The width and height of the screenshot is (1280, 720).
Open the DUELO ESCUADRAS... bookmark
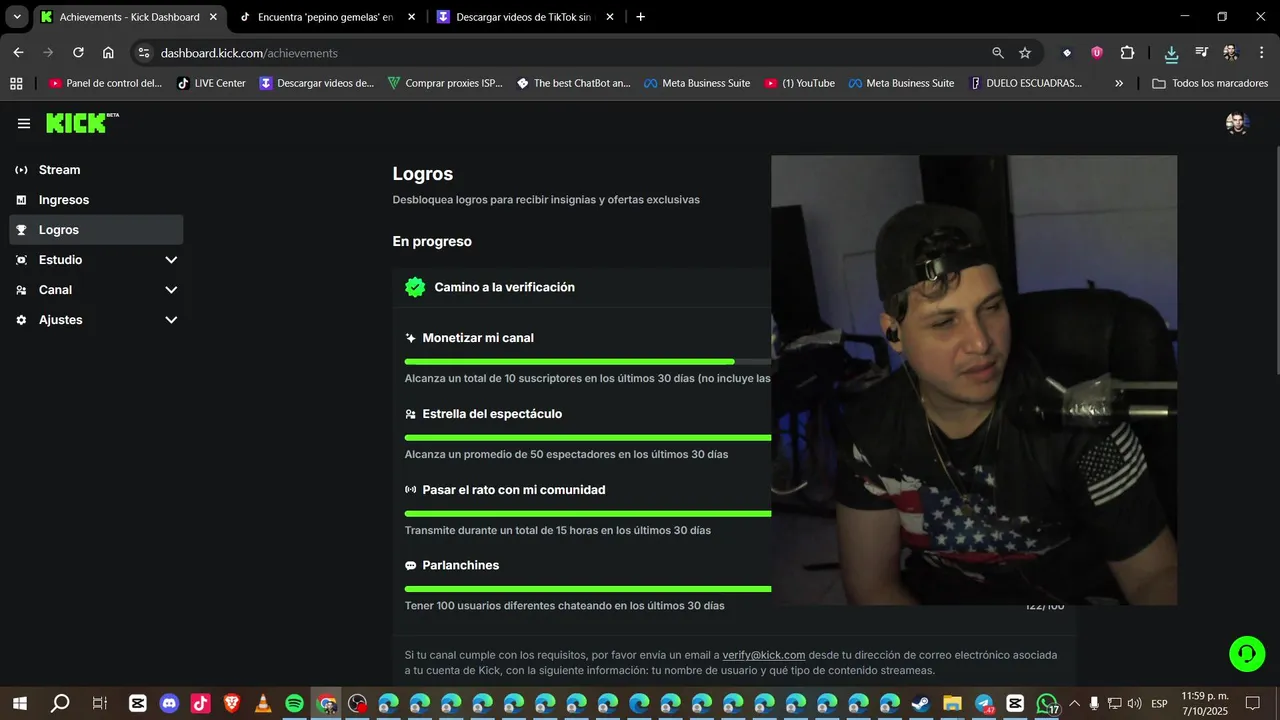1026,83
